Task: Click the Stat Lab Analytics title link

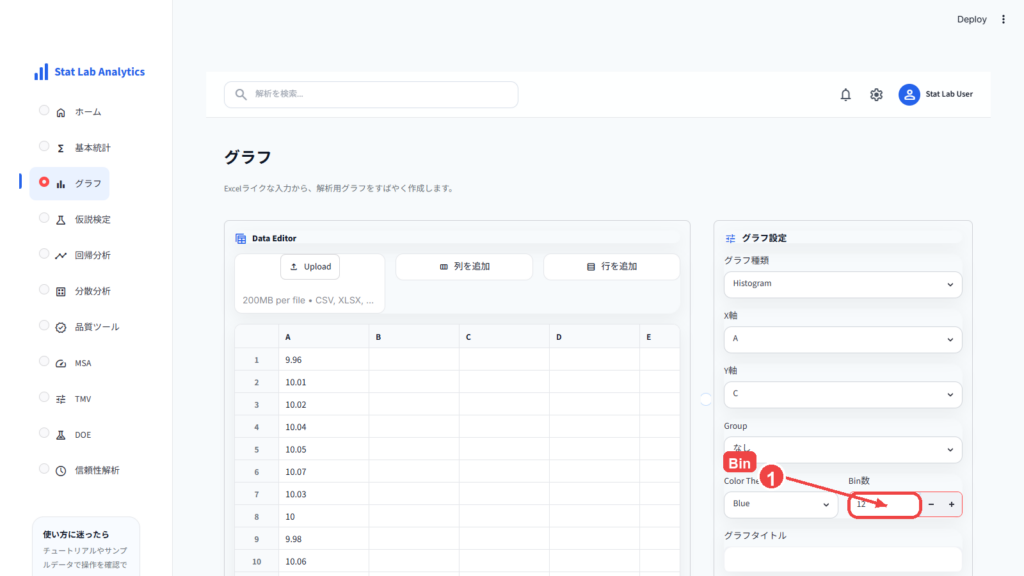Action: point(99,72)
